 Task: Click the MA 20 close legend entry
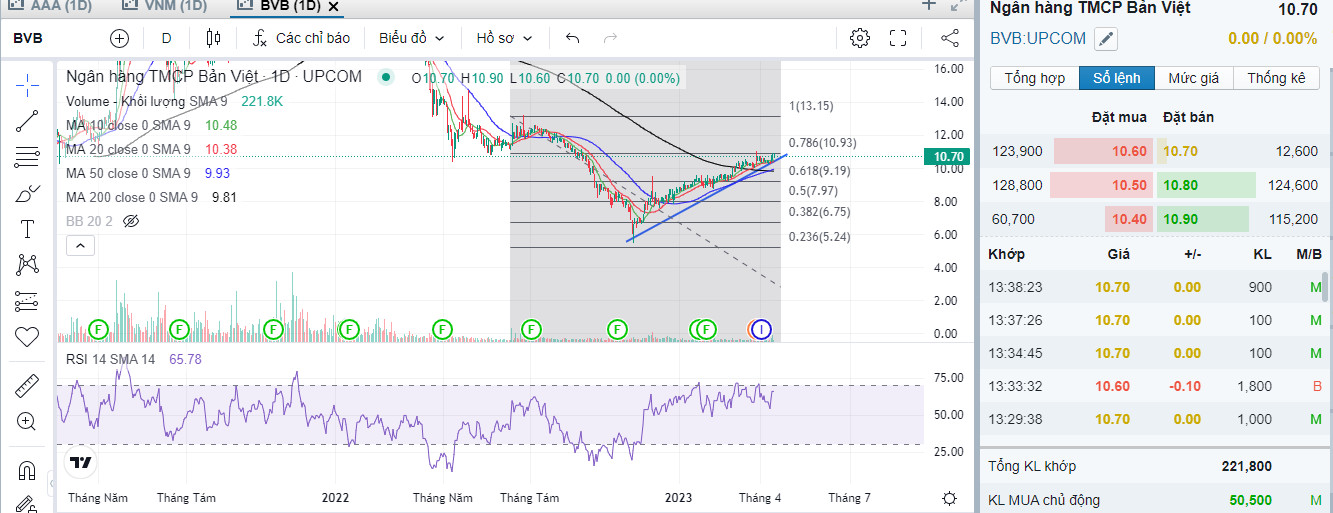pos(128,149)
